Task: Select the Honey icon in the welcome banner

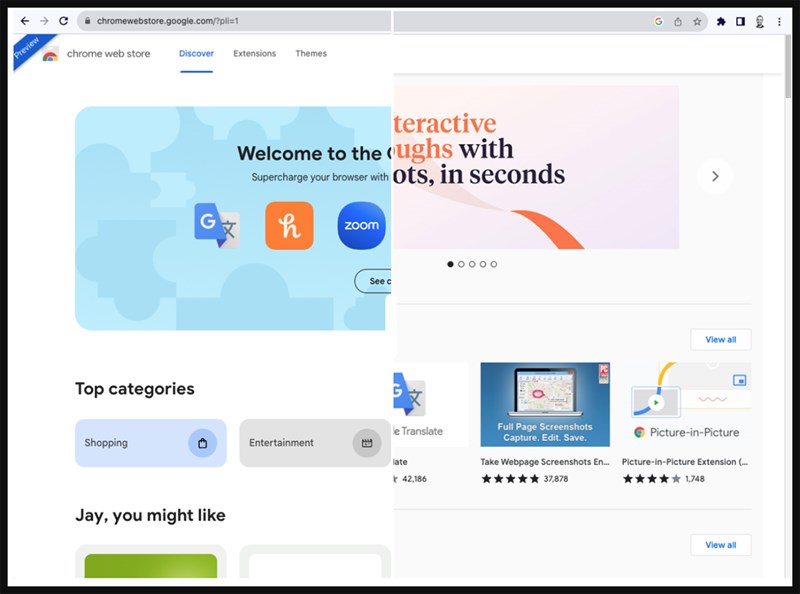Action: coord(288,225)
